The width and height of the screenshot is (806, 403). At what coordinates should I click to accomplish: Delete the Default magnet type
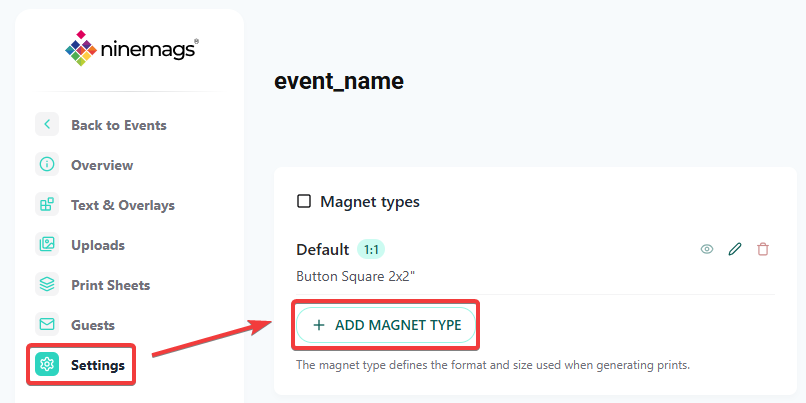pyautogui.click(x=763, y=249)
